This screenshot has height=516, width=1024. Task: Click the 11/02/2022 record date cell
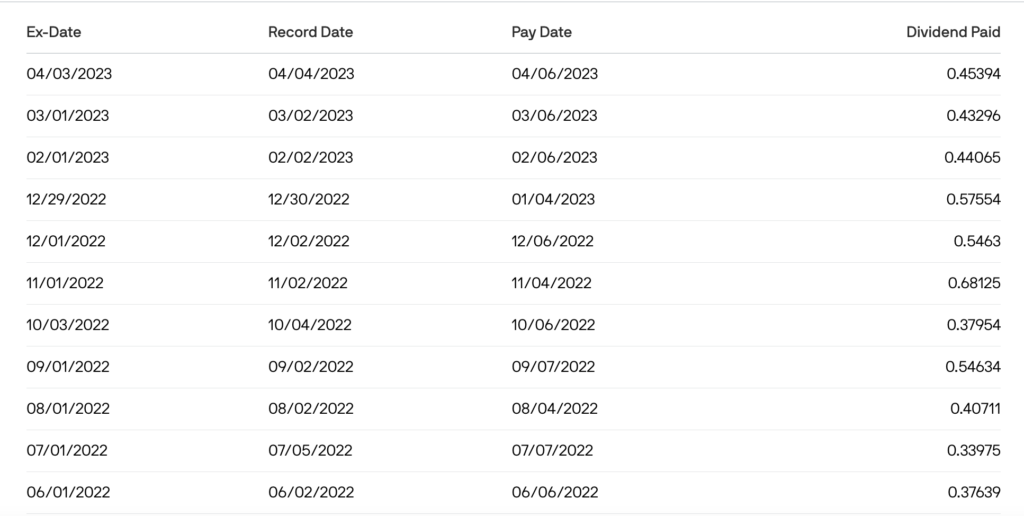(308, 284)
